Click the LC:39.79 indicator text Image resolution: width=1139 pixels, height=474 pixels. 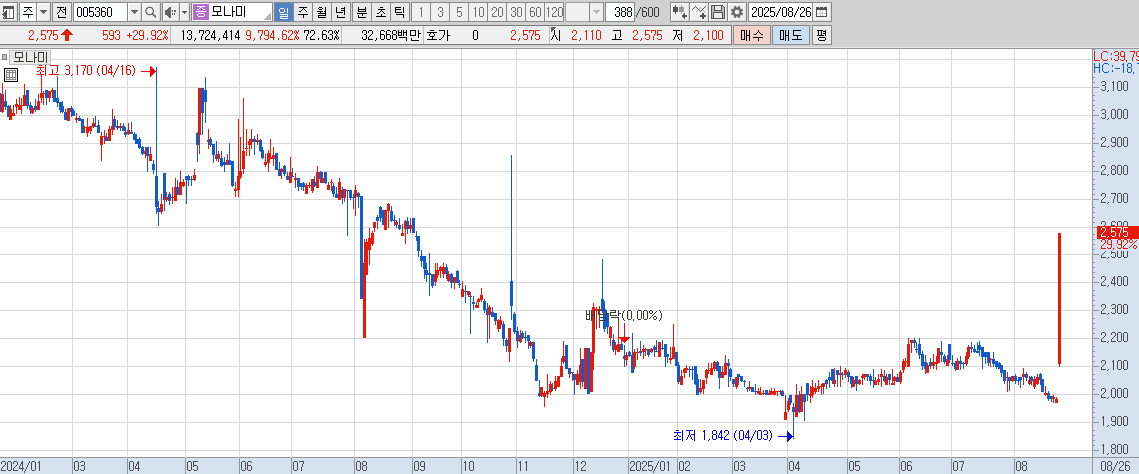1116,56
